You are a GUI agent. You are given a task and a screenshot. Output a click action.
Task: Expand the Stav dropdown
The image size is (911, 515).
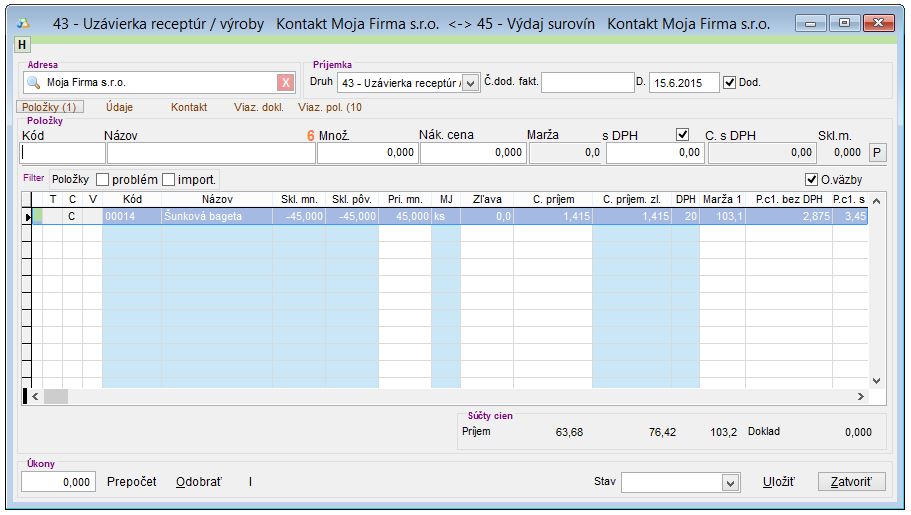pos(730,483)
